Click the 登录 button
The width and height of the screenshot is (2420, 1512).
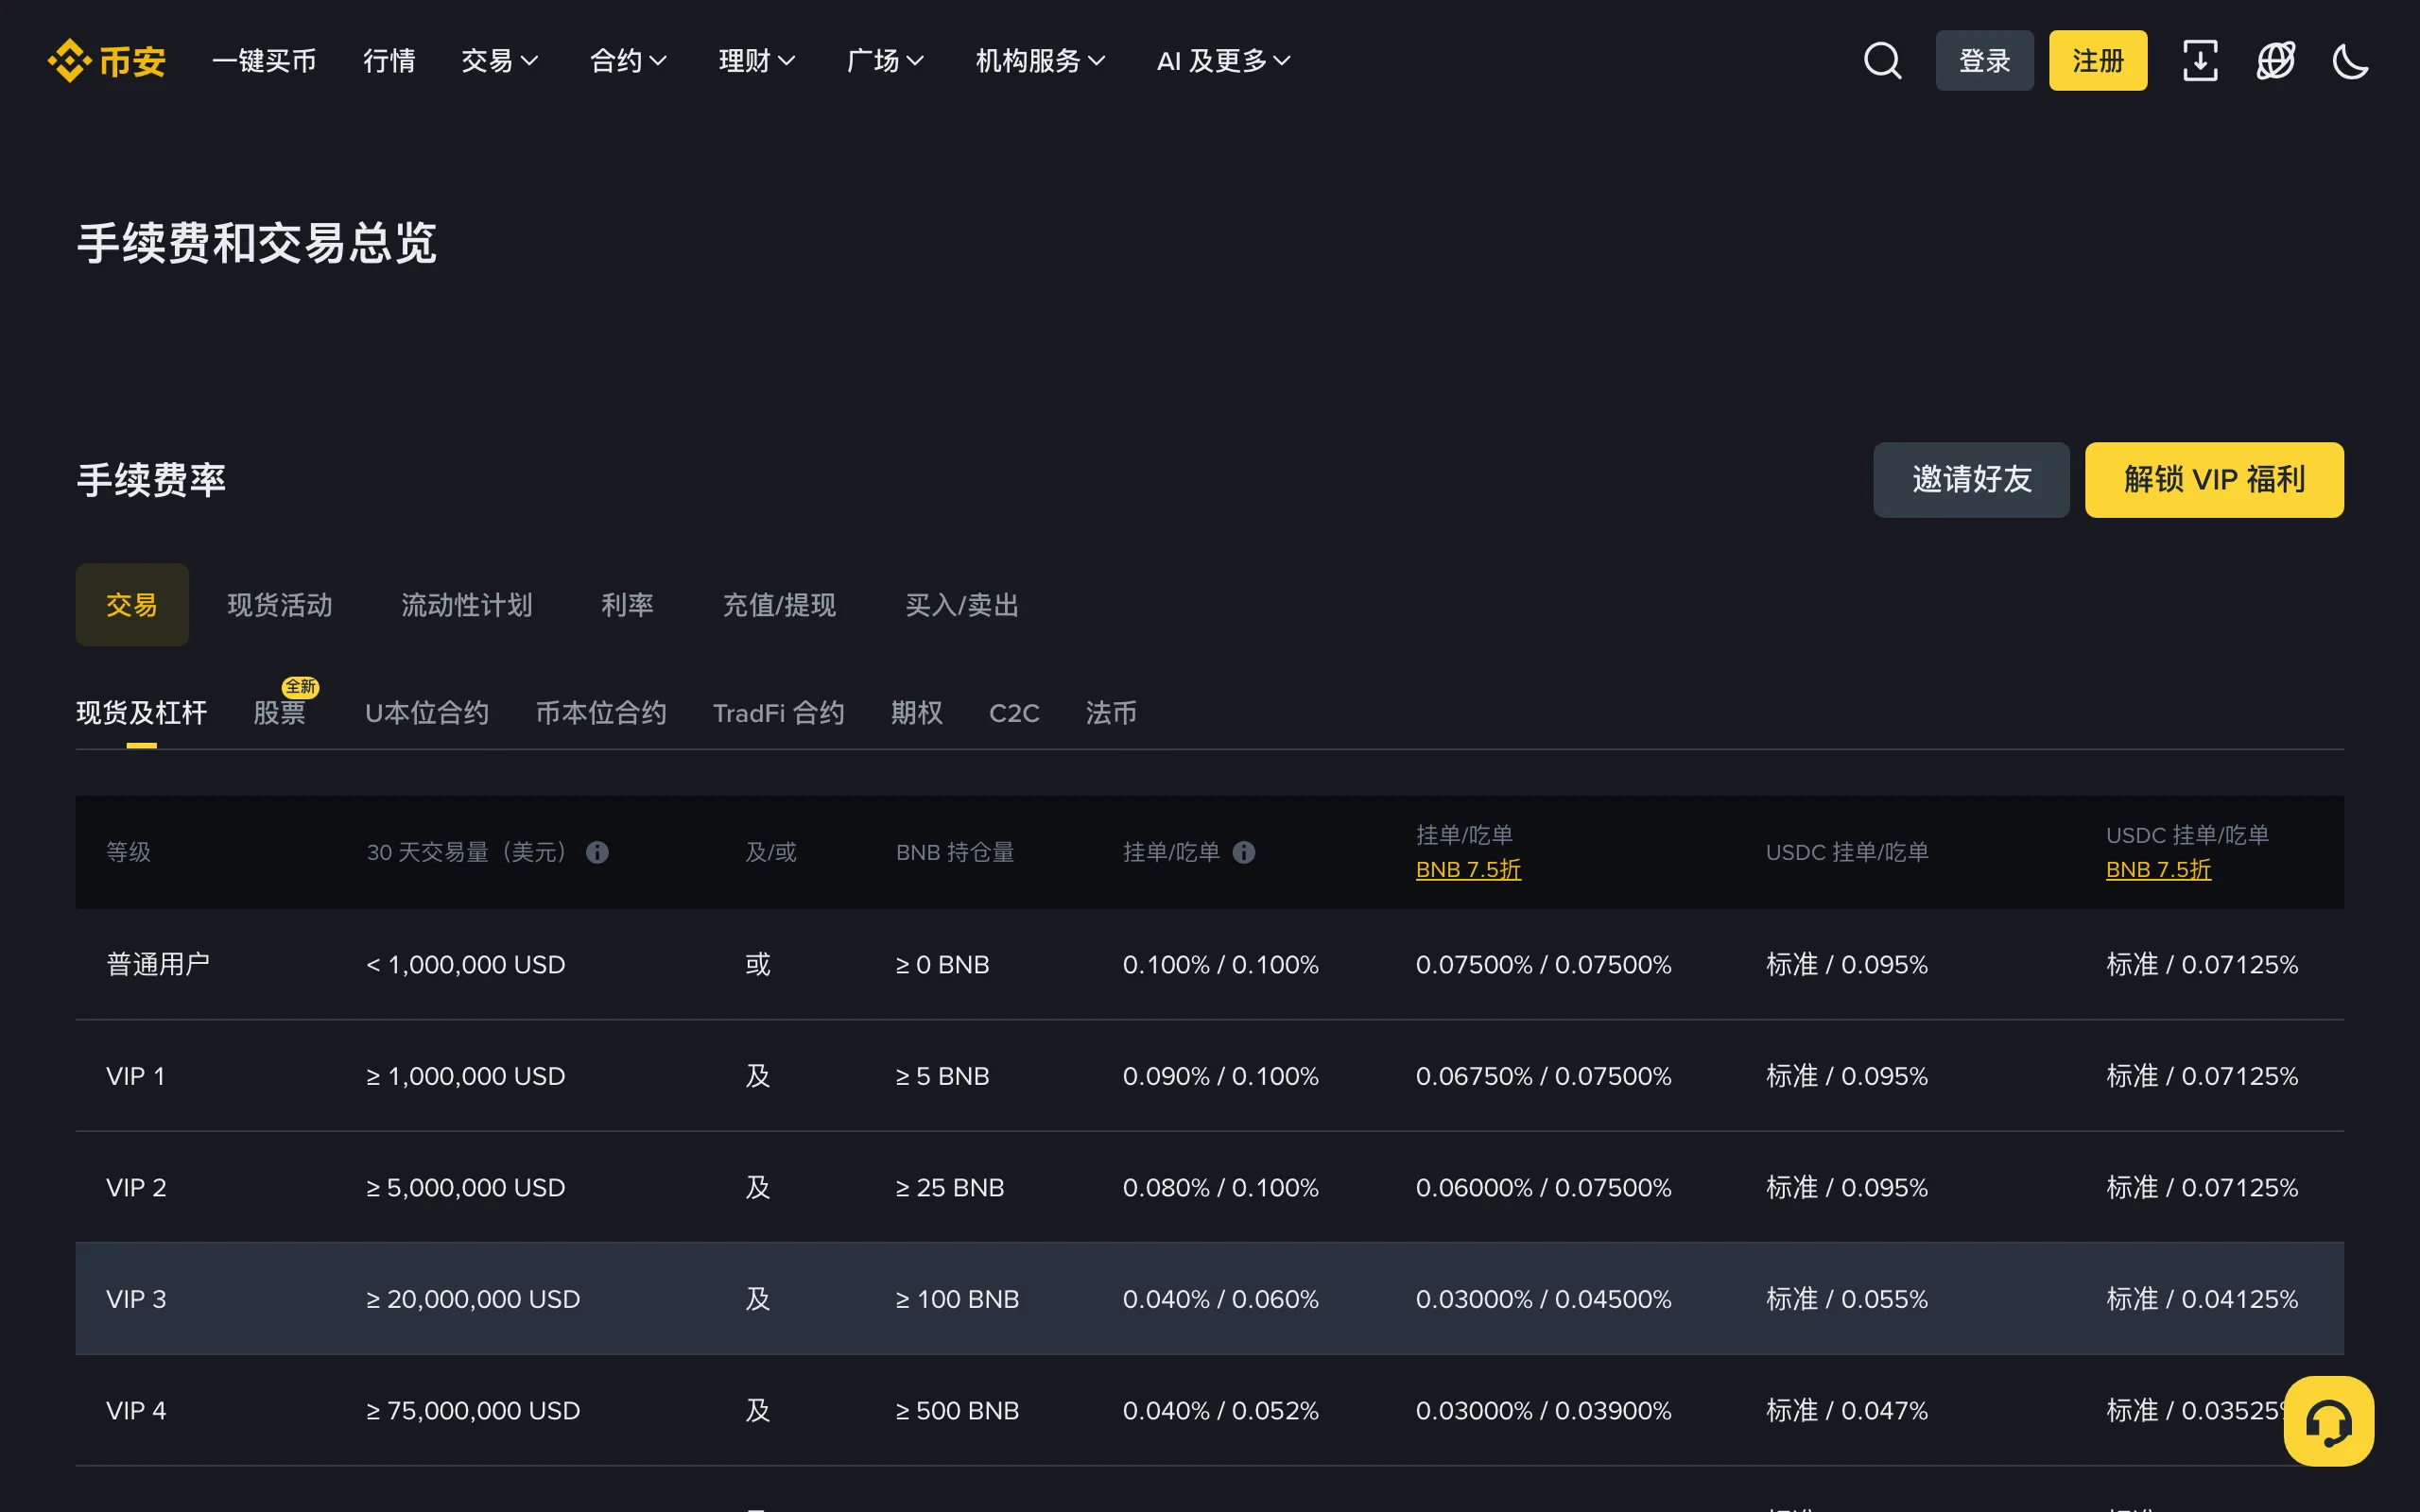click(1984, 61)
